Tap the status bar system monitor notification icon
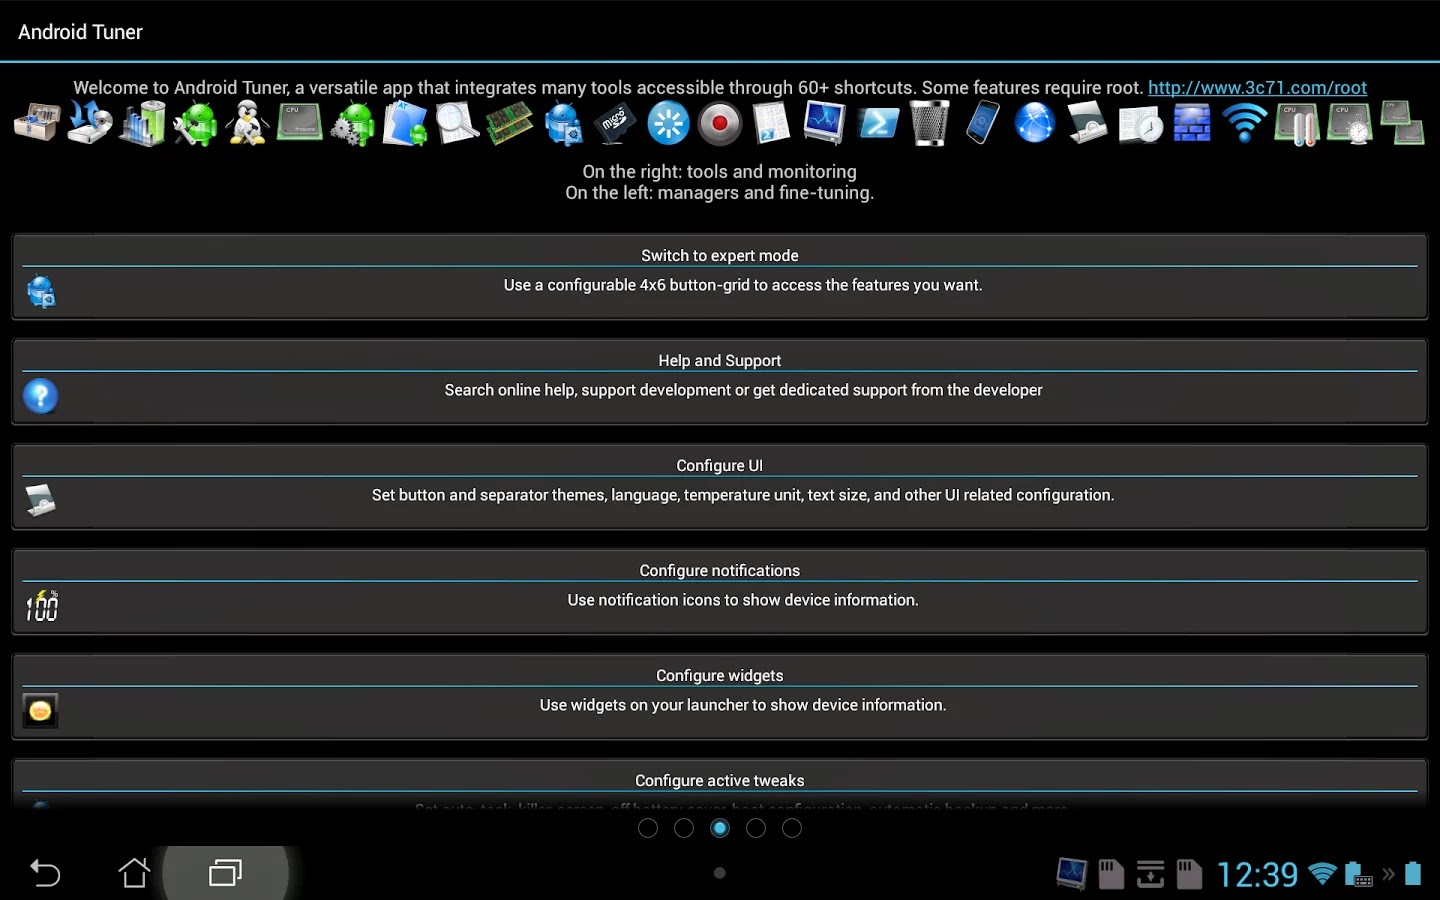This screenshot has width=1440, height=900. pos(1072,874)
